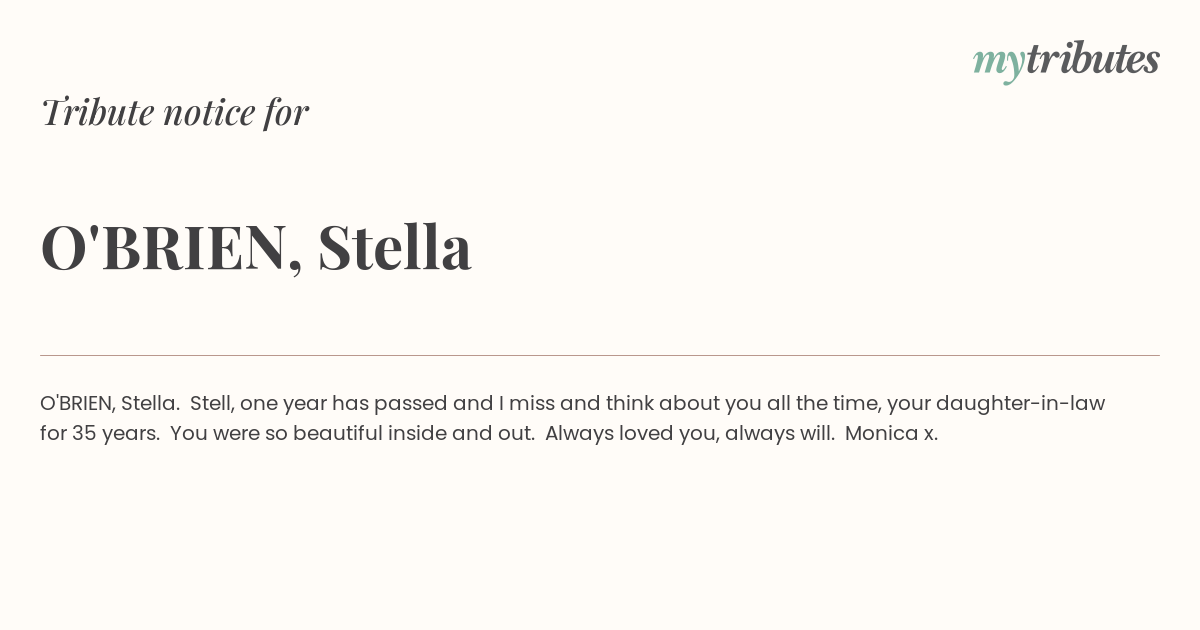Click "O'BRIEN, Stella." at start of paragraph

tap(110, 403)
